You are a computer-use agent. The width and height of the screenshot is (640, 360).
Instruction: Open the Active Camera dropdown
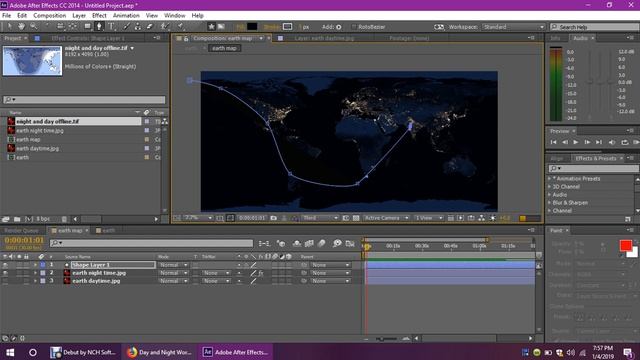(x=386, y=218)
